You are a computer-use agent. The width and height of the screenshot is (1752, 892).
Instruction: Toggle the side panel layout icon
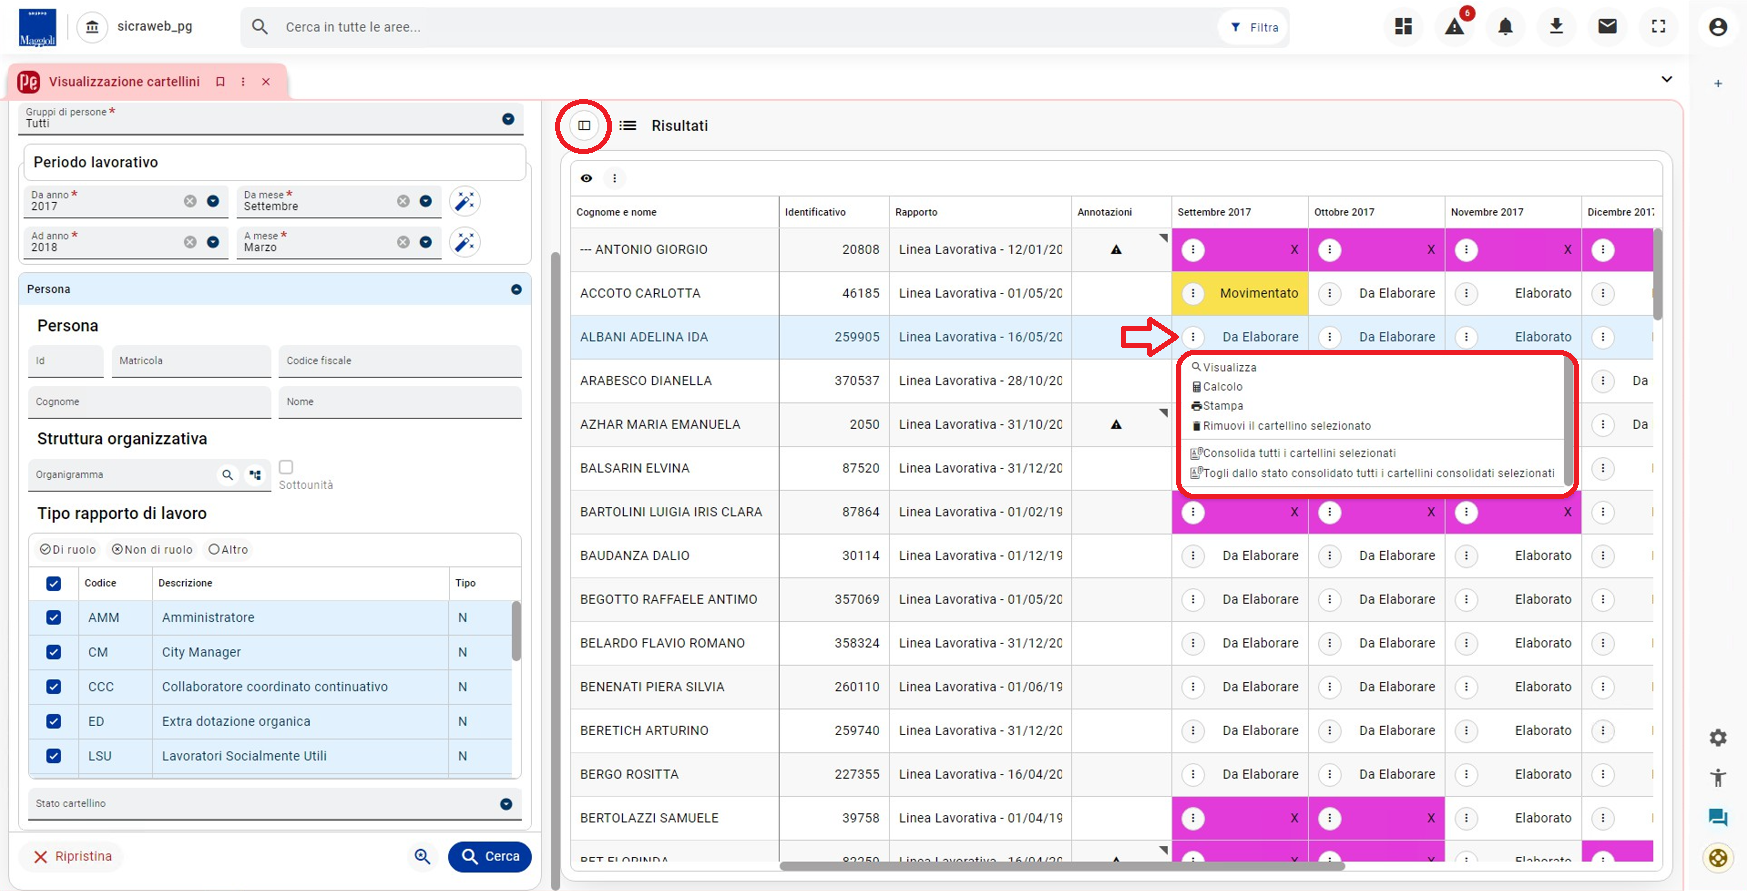tap(584, 126)
